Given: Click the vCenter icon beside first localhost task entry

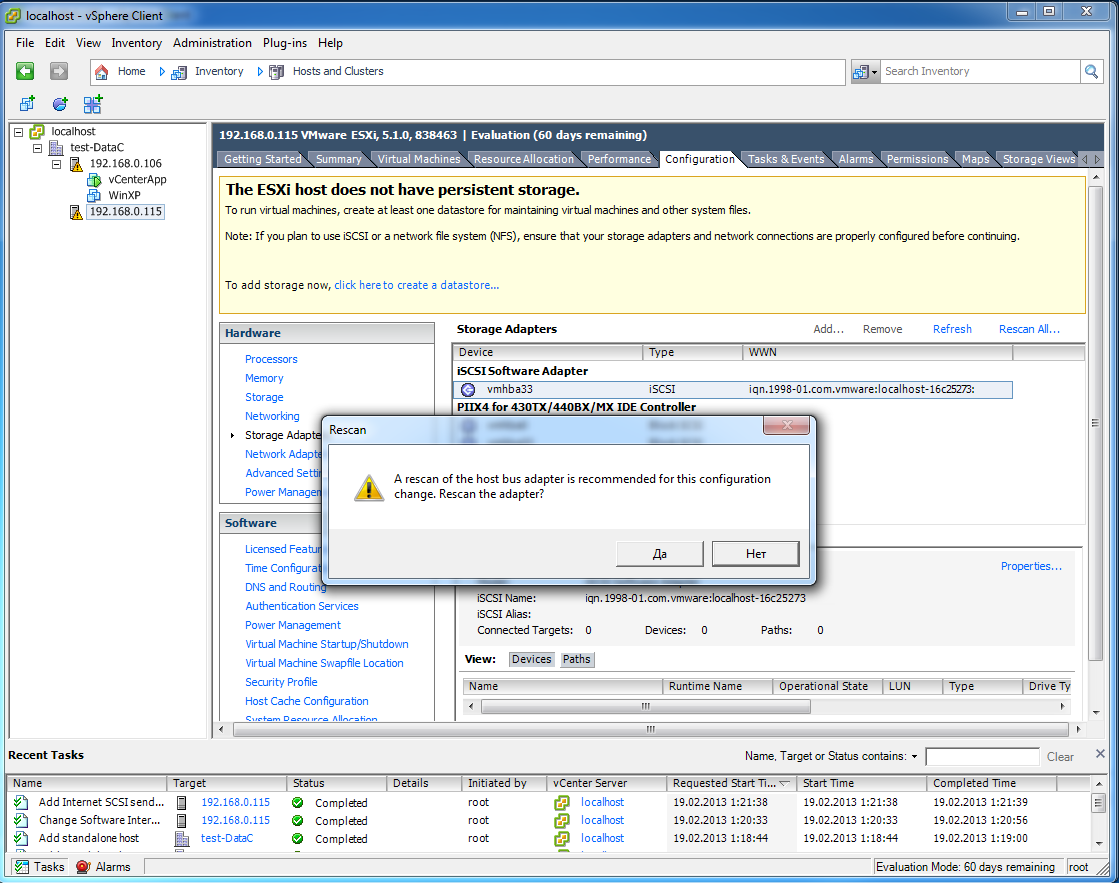Looking at the screenshot, I should [562, 802].
